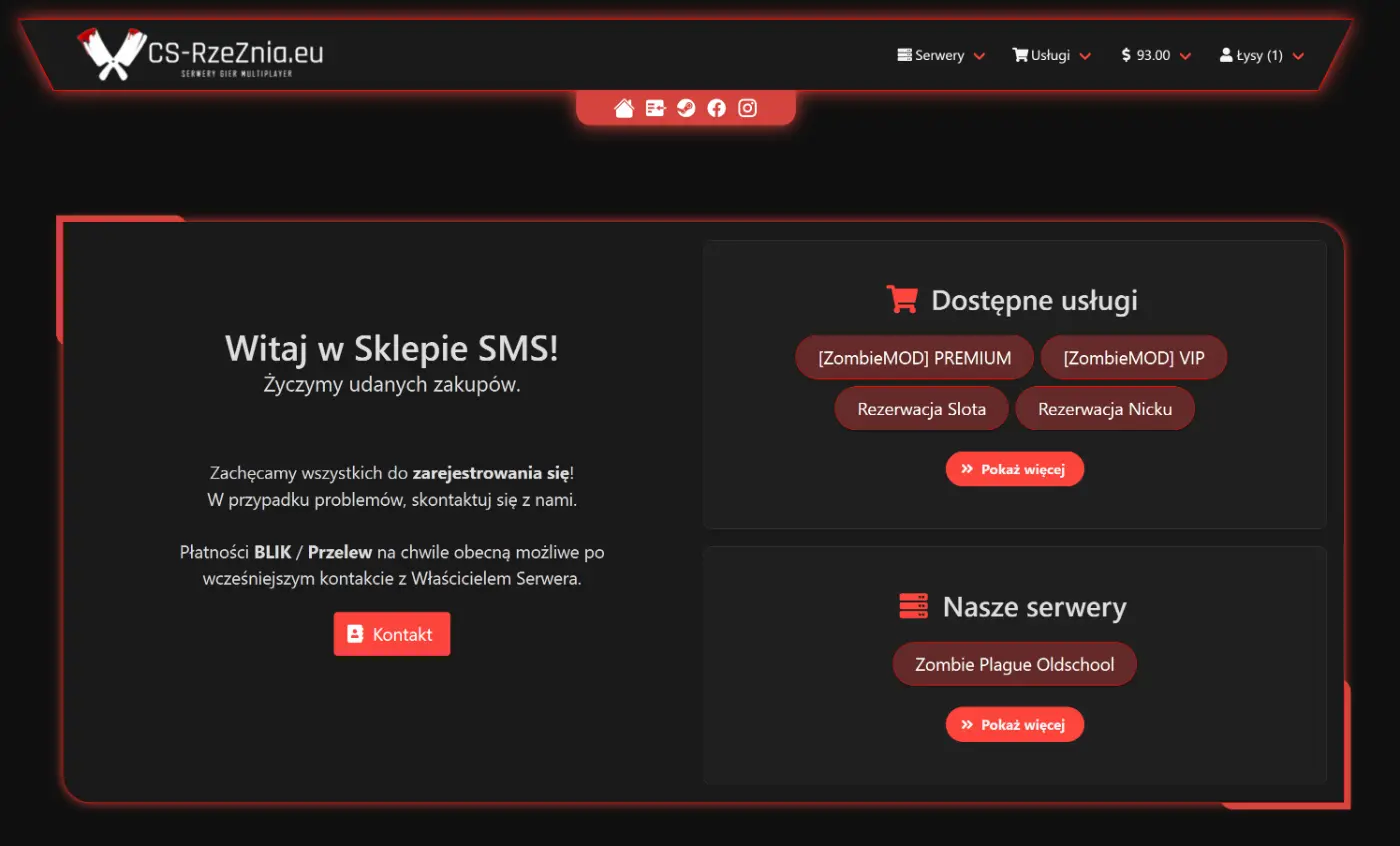This screenshot has height=846, width=1400.
Task: Open the Steam icon link
Action: 686,108
